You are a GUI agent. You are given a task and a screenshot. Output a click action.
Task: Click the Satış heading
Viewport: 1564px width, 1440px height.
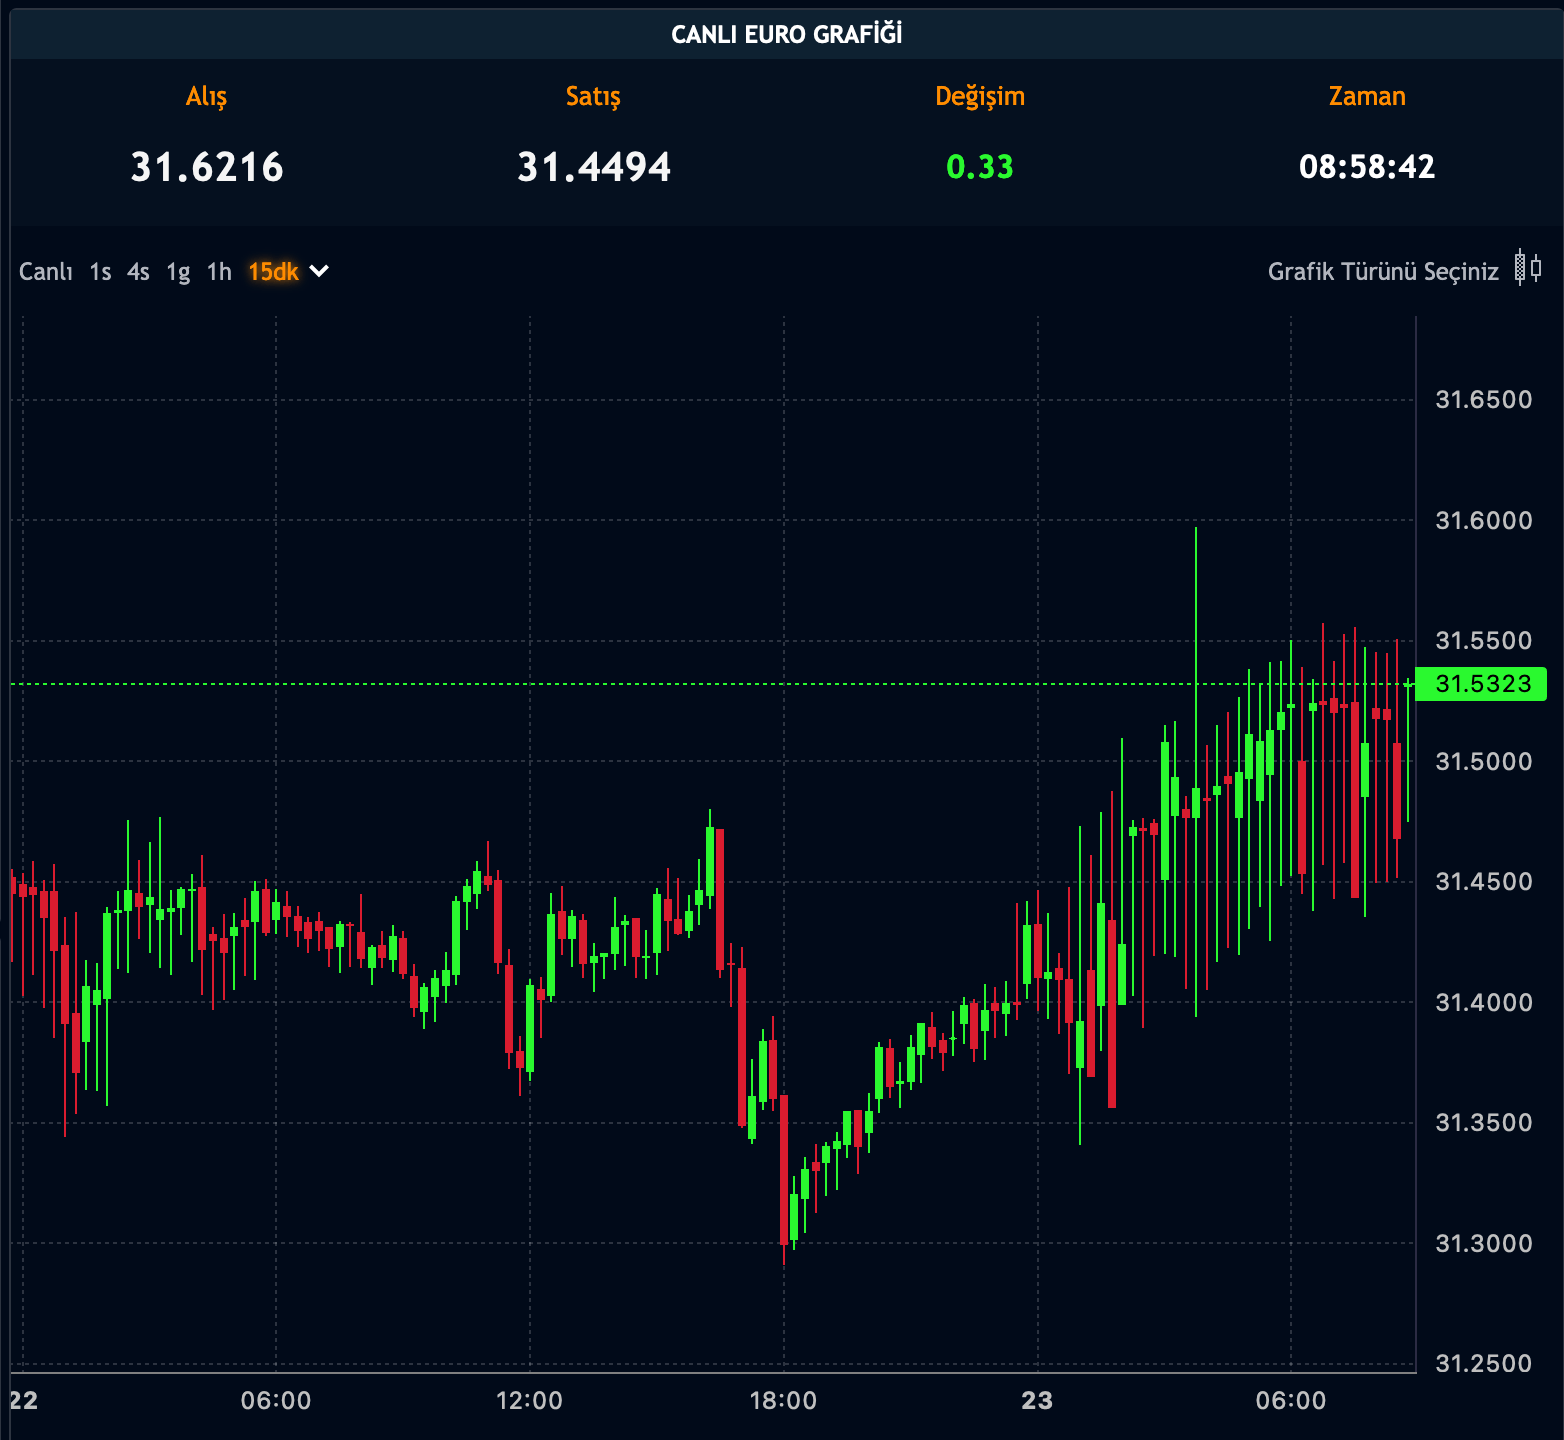point(593,97)
